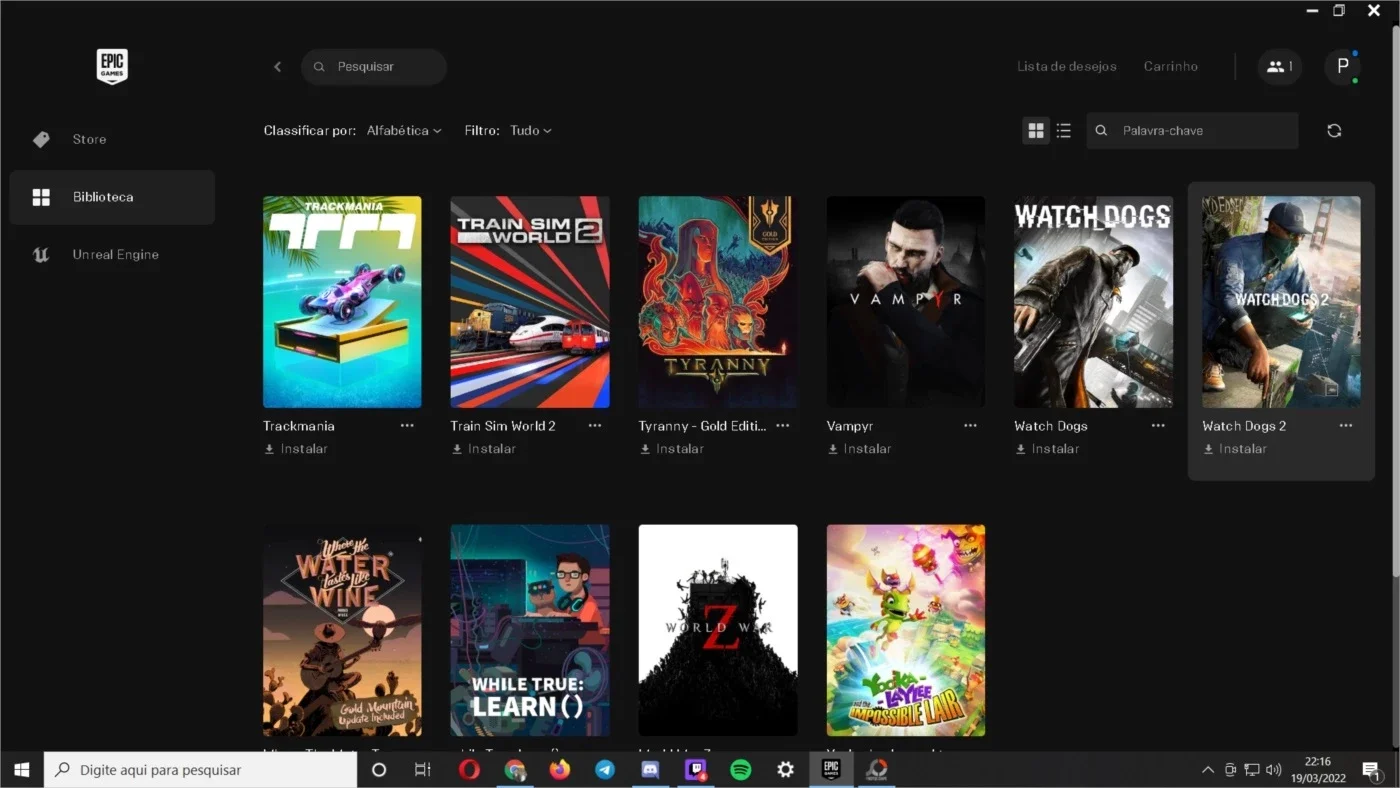Switch to list view layout

pos(1064,131)
